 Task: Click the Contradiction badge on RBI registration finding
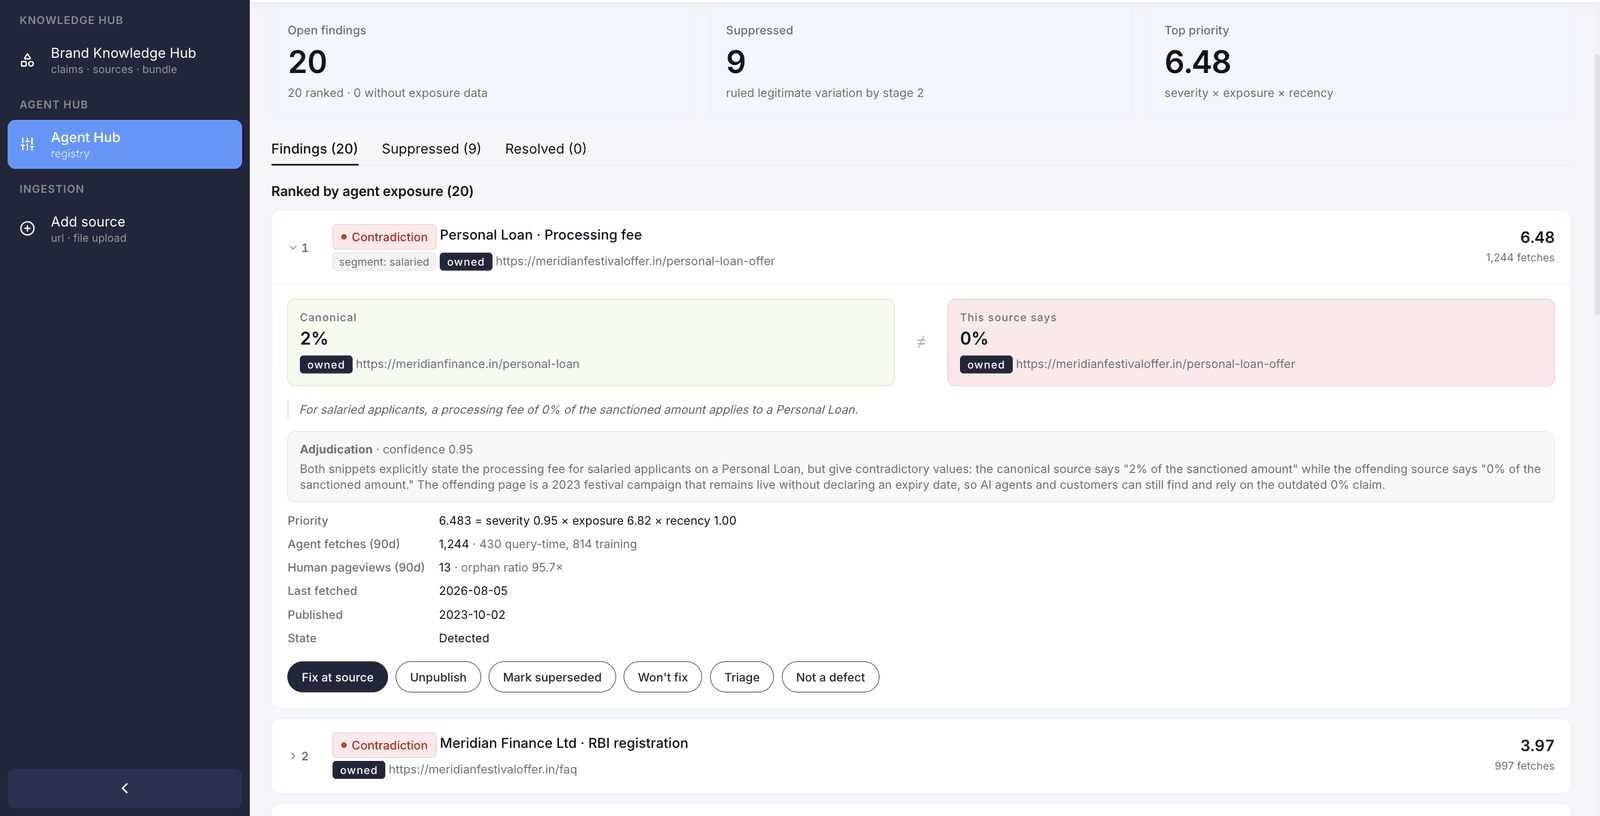(384, 745)
